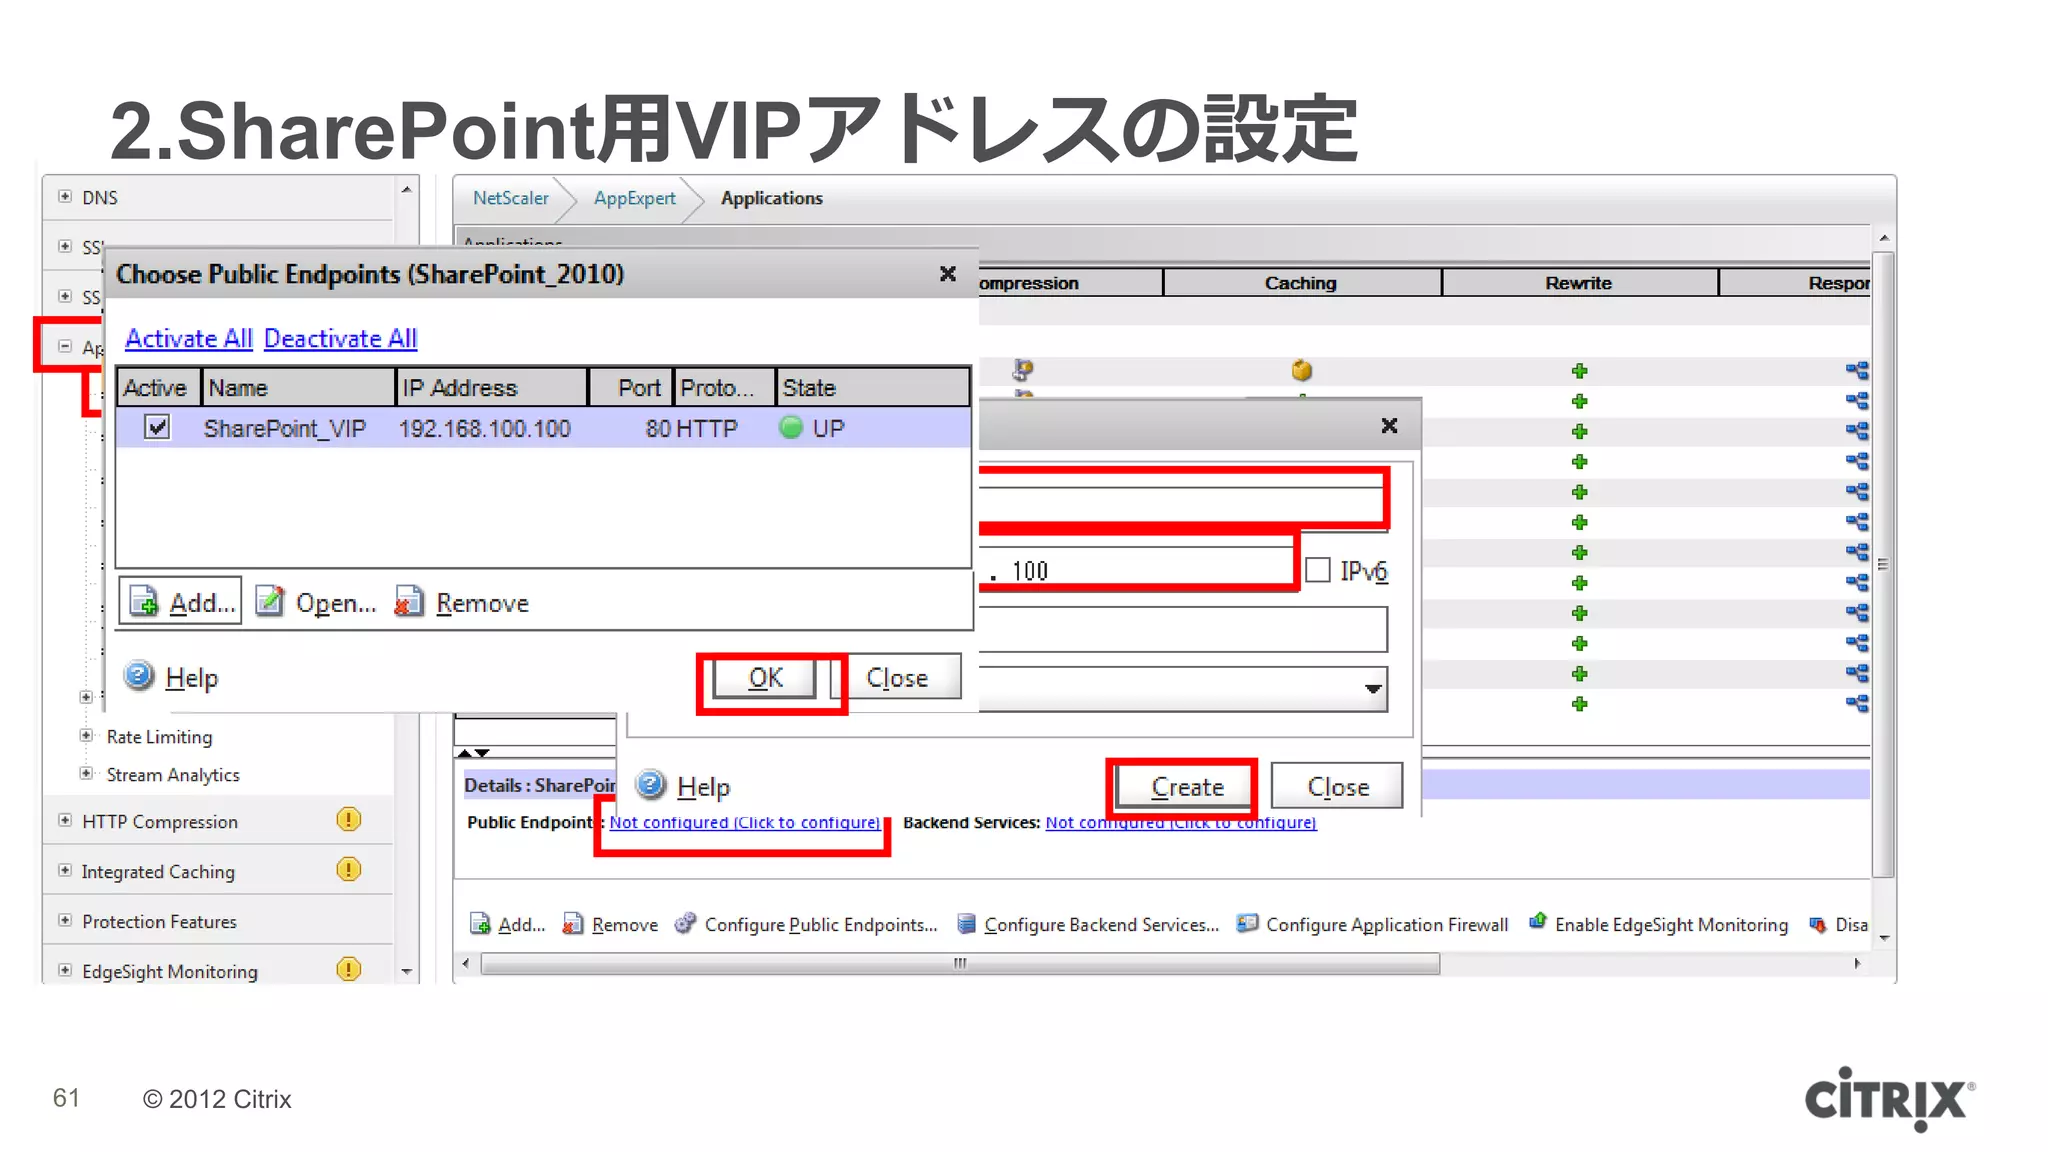Click Deactivate All link
This screenshot has width=2048, height=1152.
click(x=340, y=339)
